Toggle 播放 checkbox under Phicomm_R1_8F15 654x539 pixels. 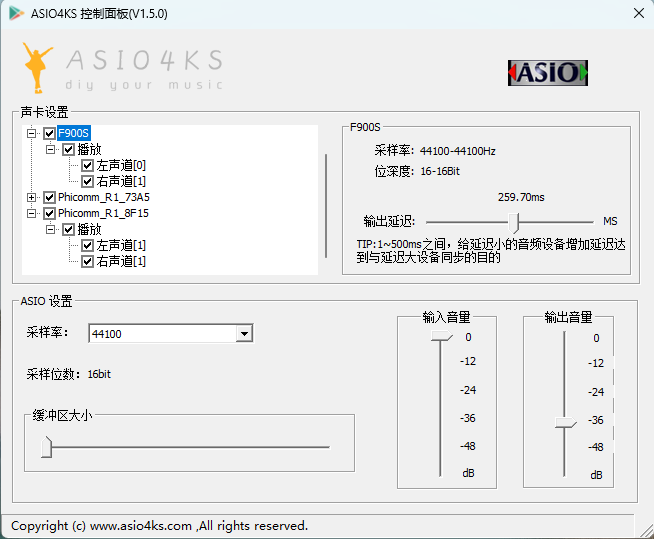click(x=69, y=229)
